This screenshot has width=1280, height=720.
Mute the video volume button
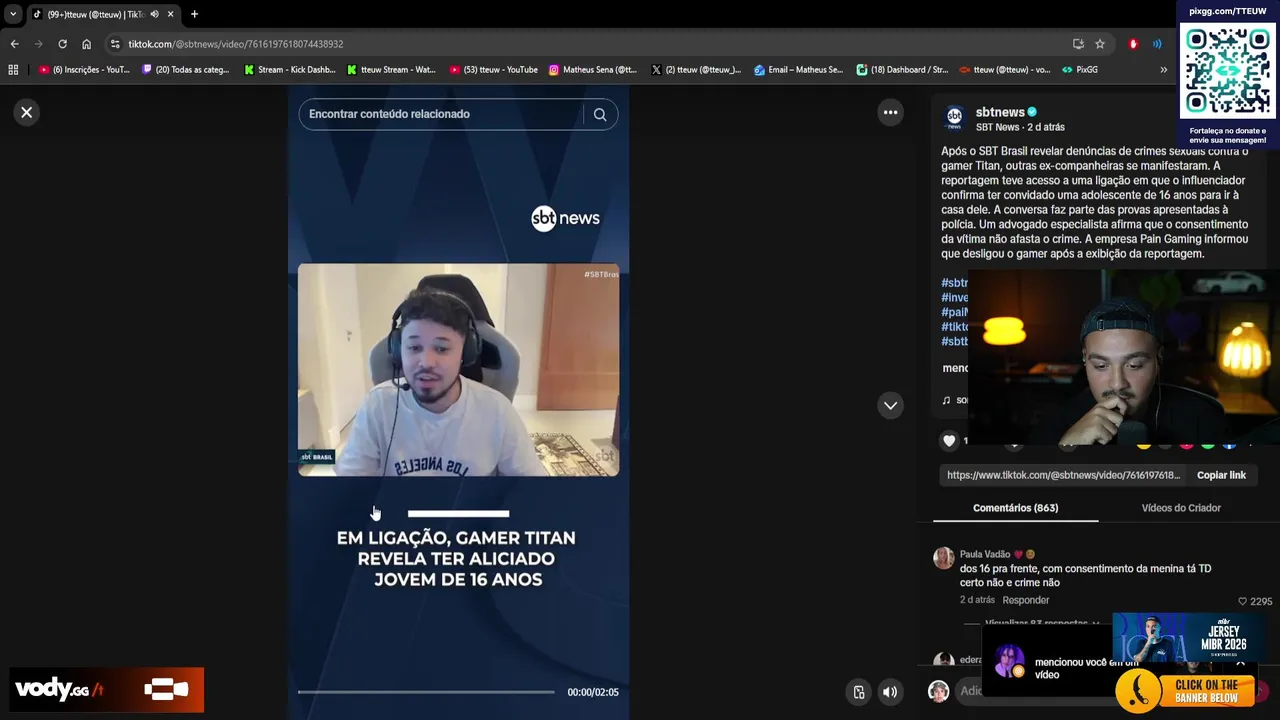(890, 692)
